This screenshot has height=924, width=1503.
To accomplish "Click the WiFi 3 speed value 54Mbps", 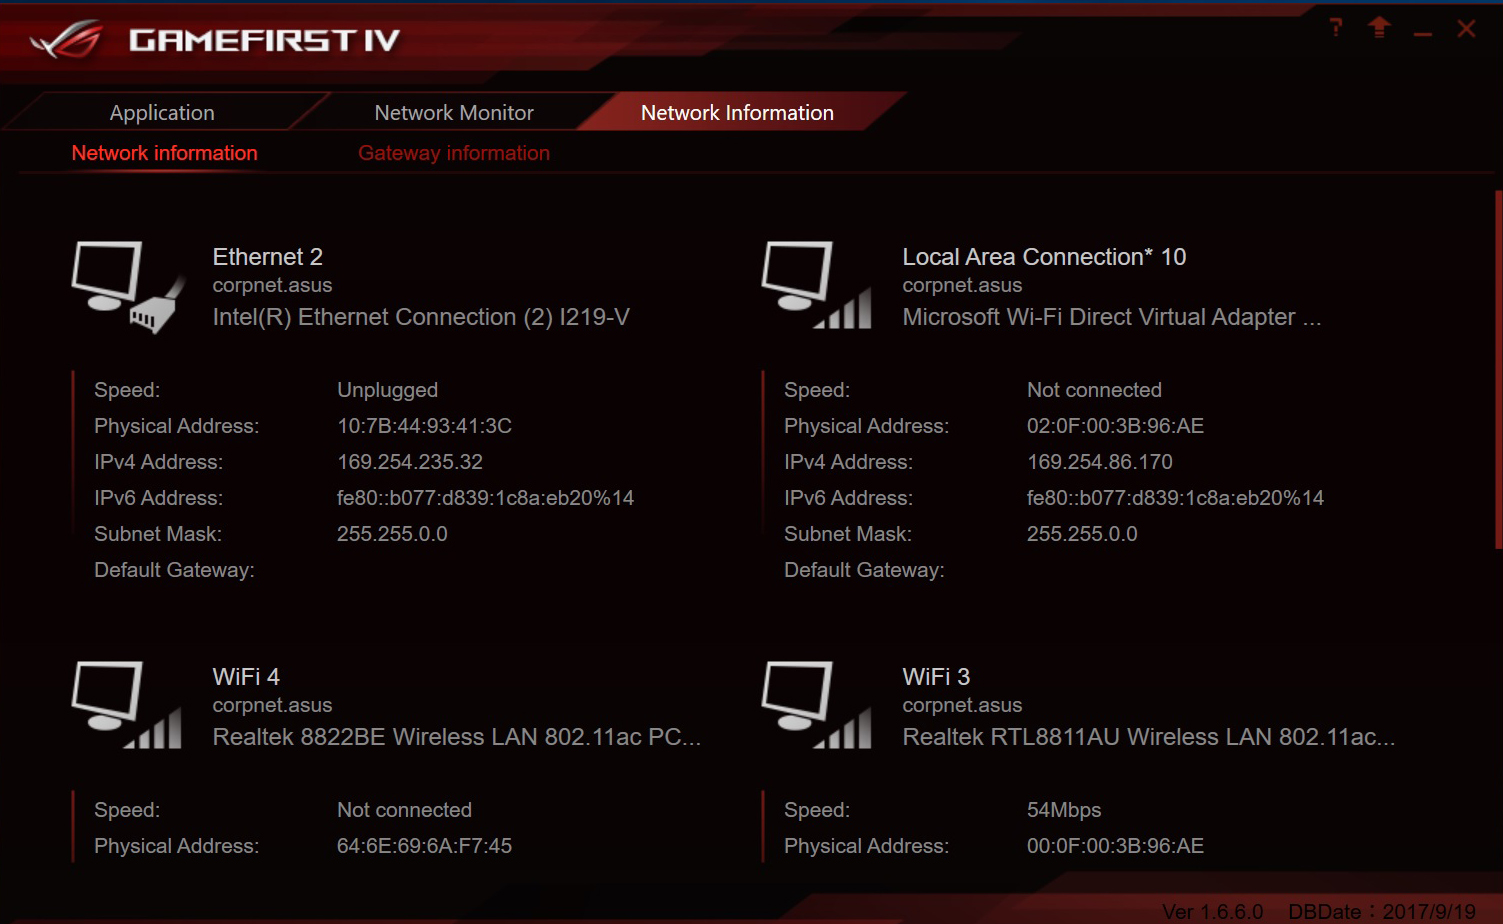I will point(1064,810).
